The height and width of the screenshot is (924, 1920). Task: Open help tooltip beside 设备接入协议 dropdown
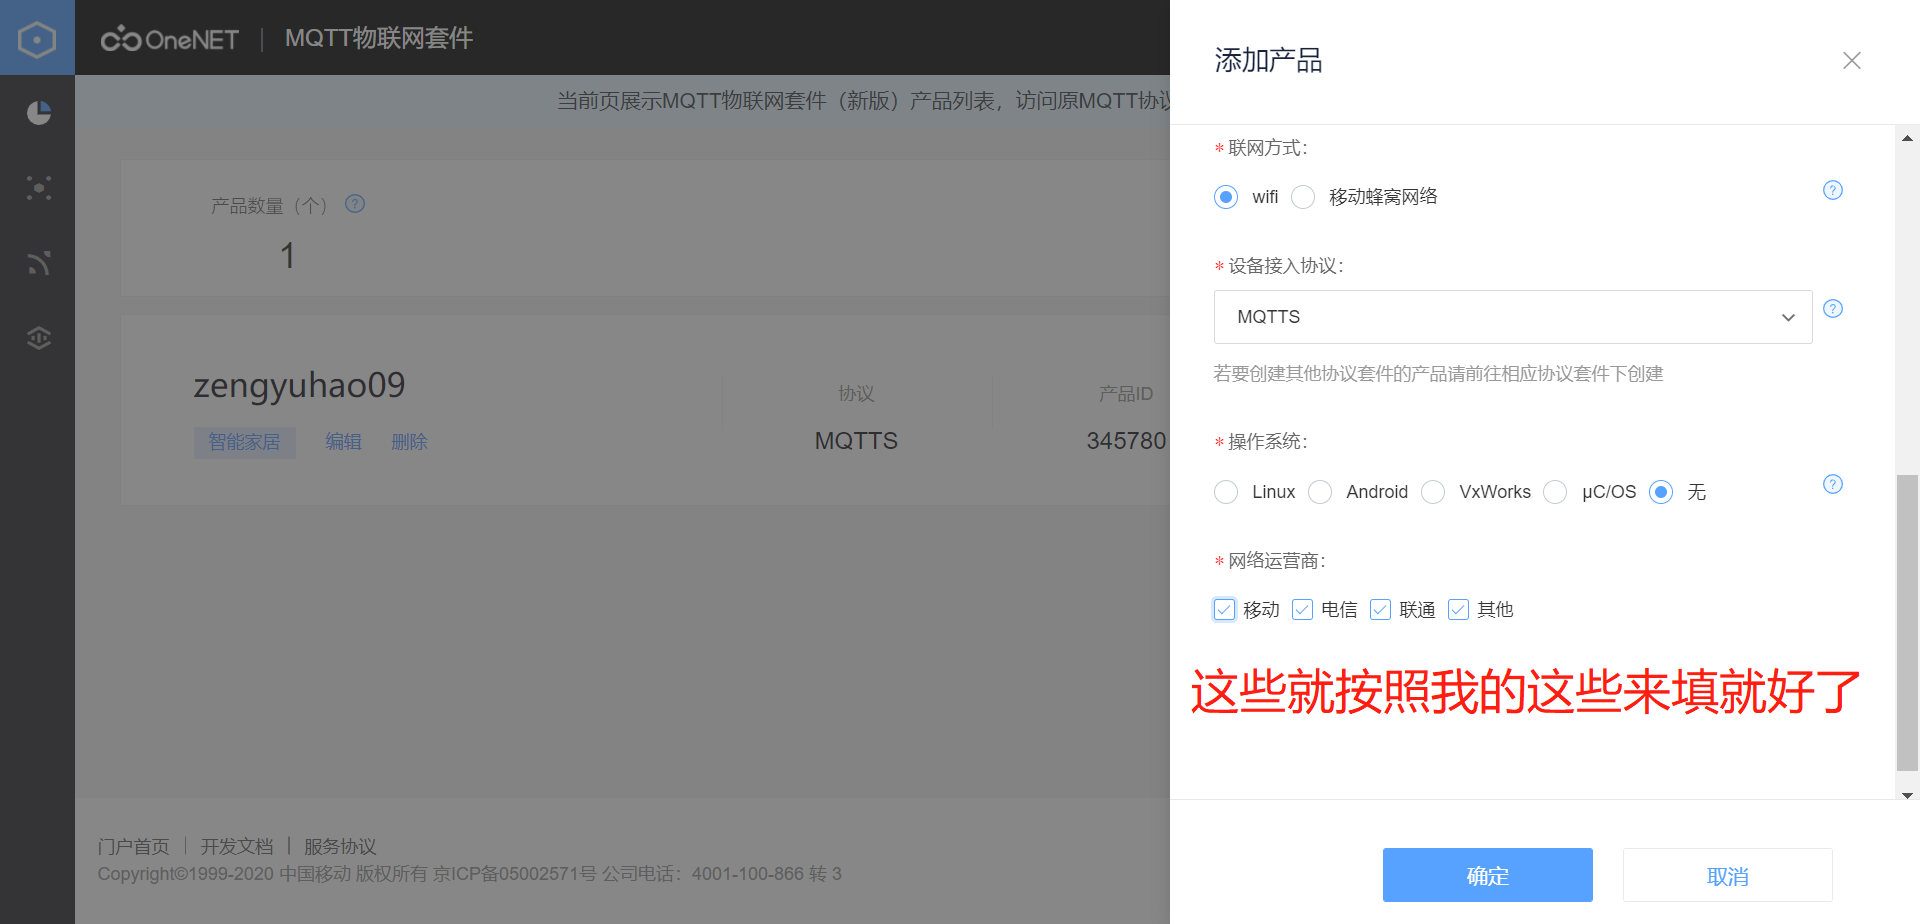click(x=1832, y=309)
